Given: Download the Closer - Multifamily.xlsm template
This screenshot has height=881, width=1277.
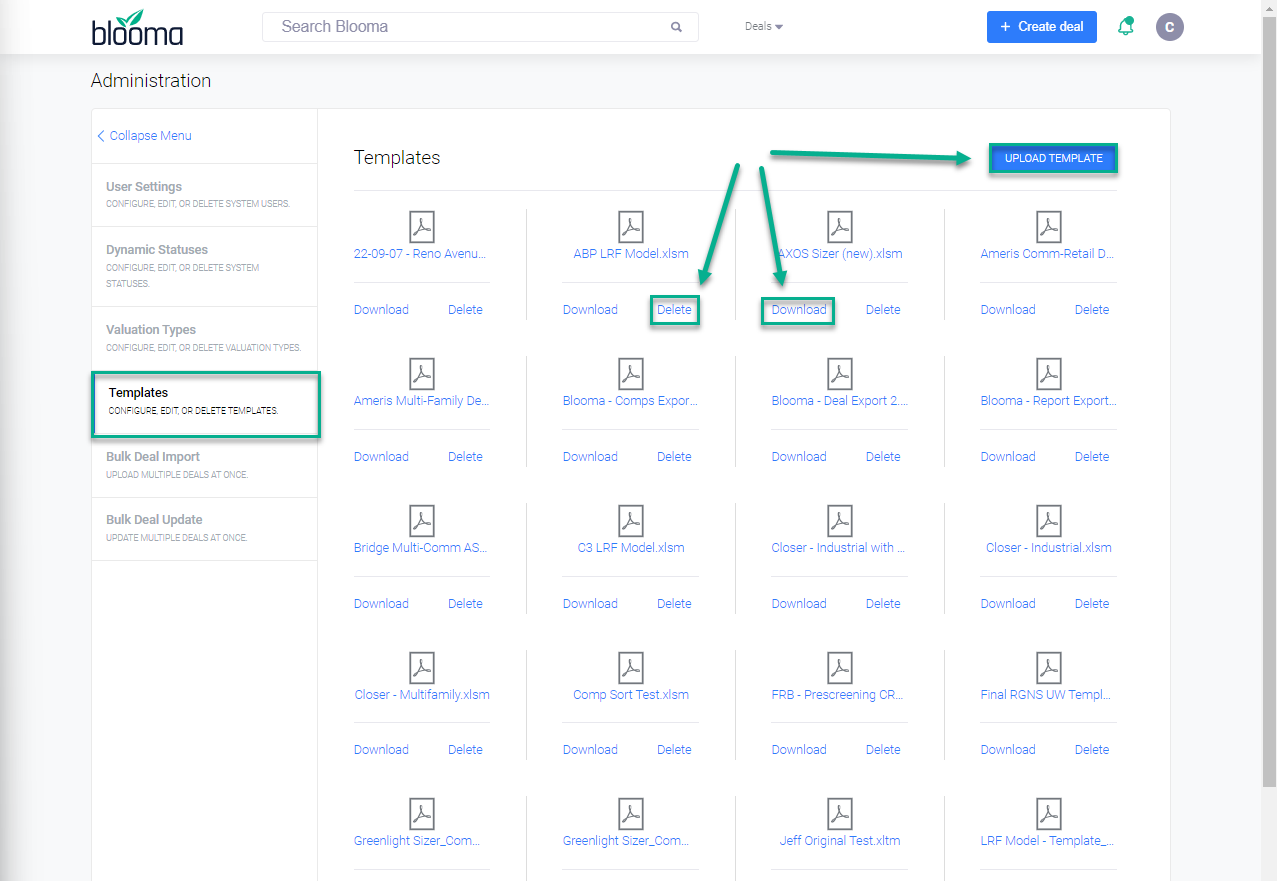Looking at the screenshot, I should click(x=381, y=750).
